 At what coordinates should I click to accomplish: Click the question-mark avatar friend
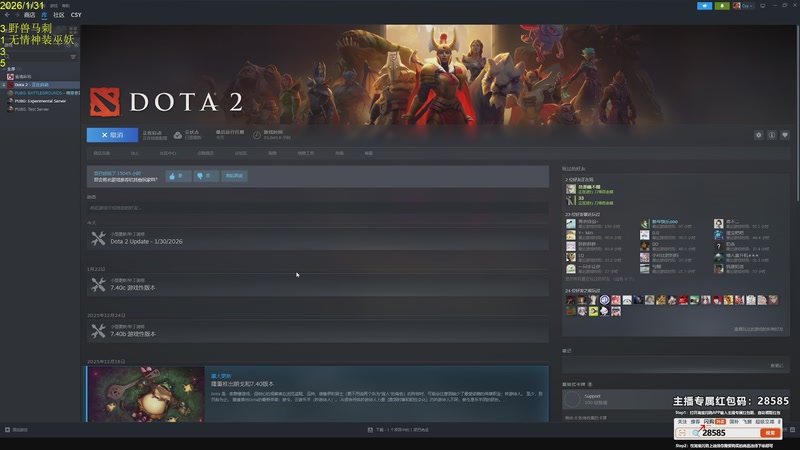tap(718, 246)
